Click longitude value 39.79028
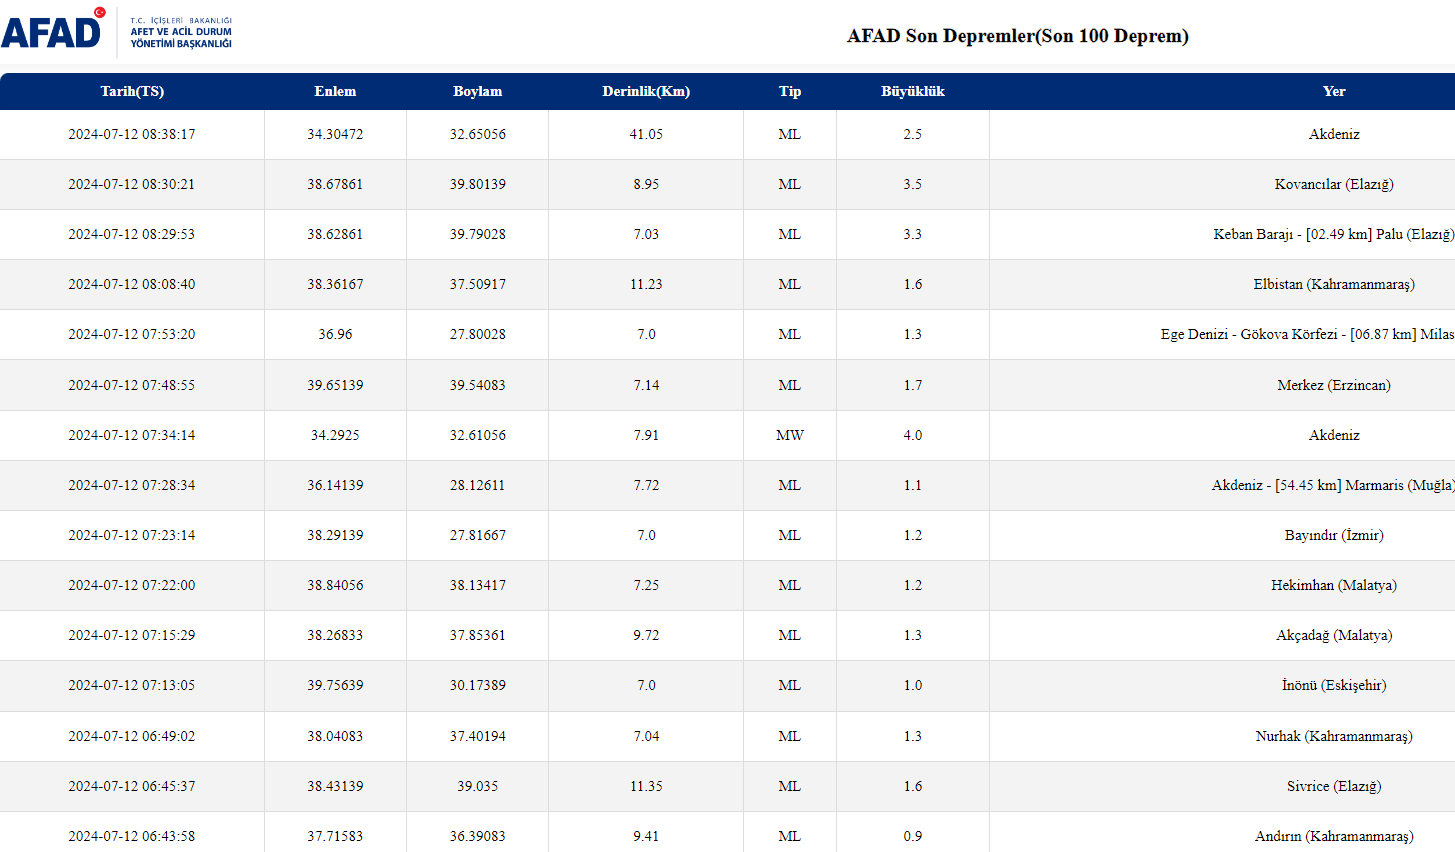This screenshot has width=1455, height=852. 477,234
